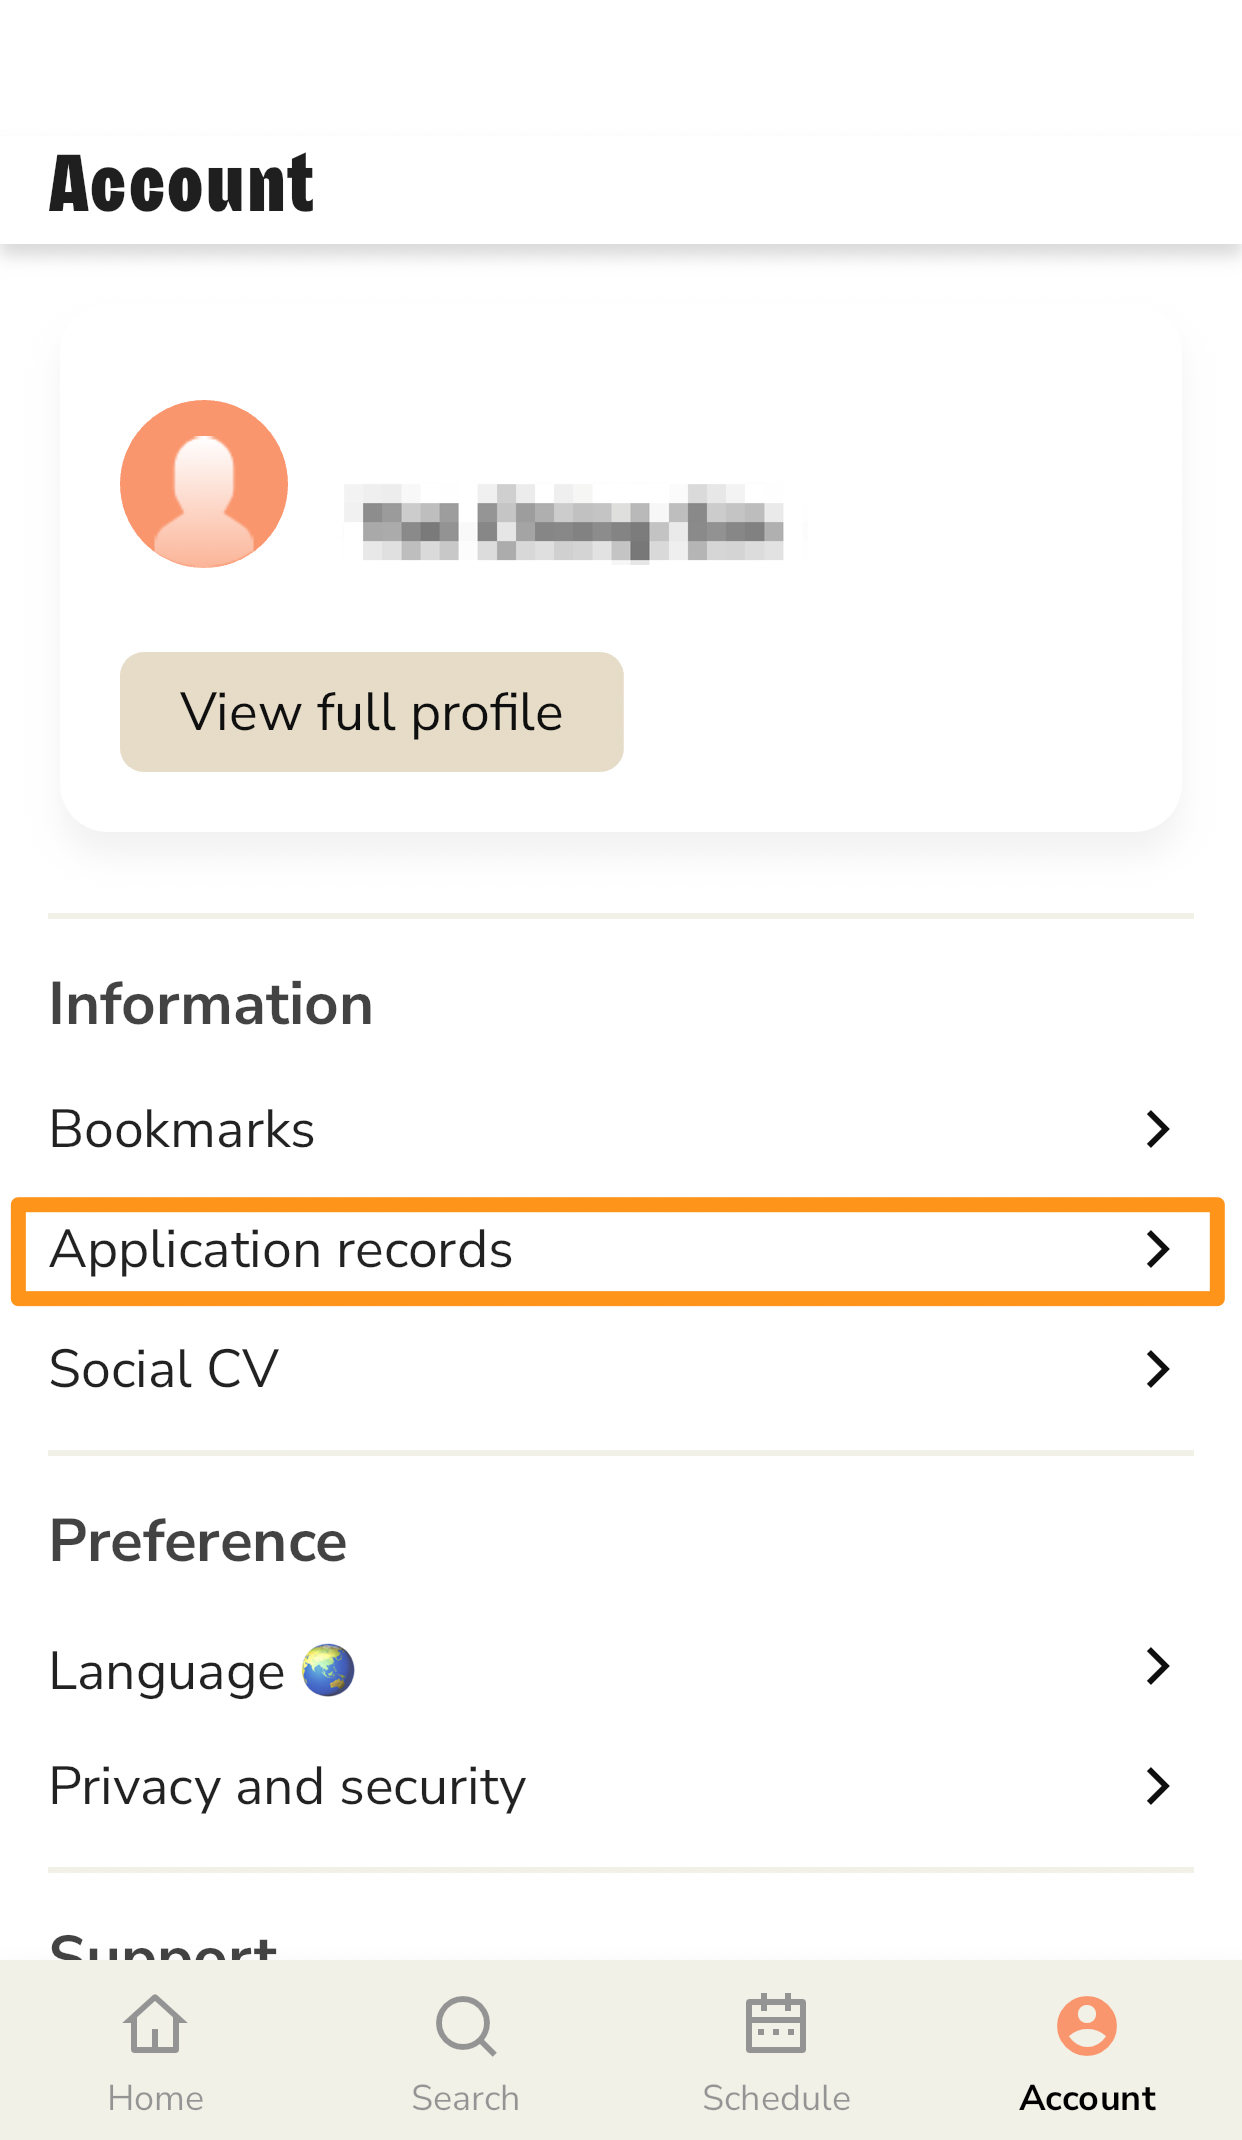This screenshot has height=2140, width=1242.
Task: Expand the Bookmarks chevron arrow
Action: tap(1158, 1129)
